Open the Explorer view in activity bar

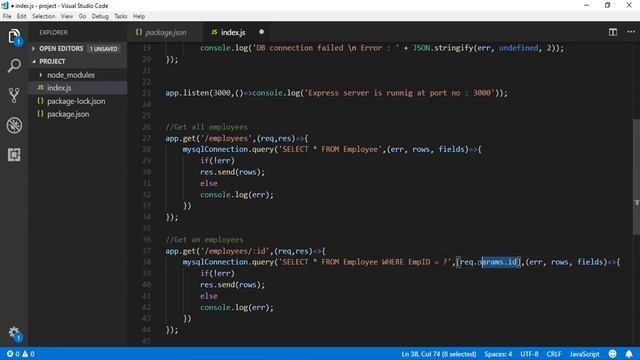(14, 37)
